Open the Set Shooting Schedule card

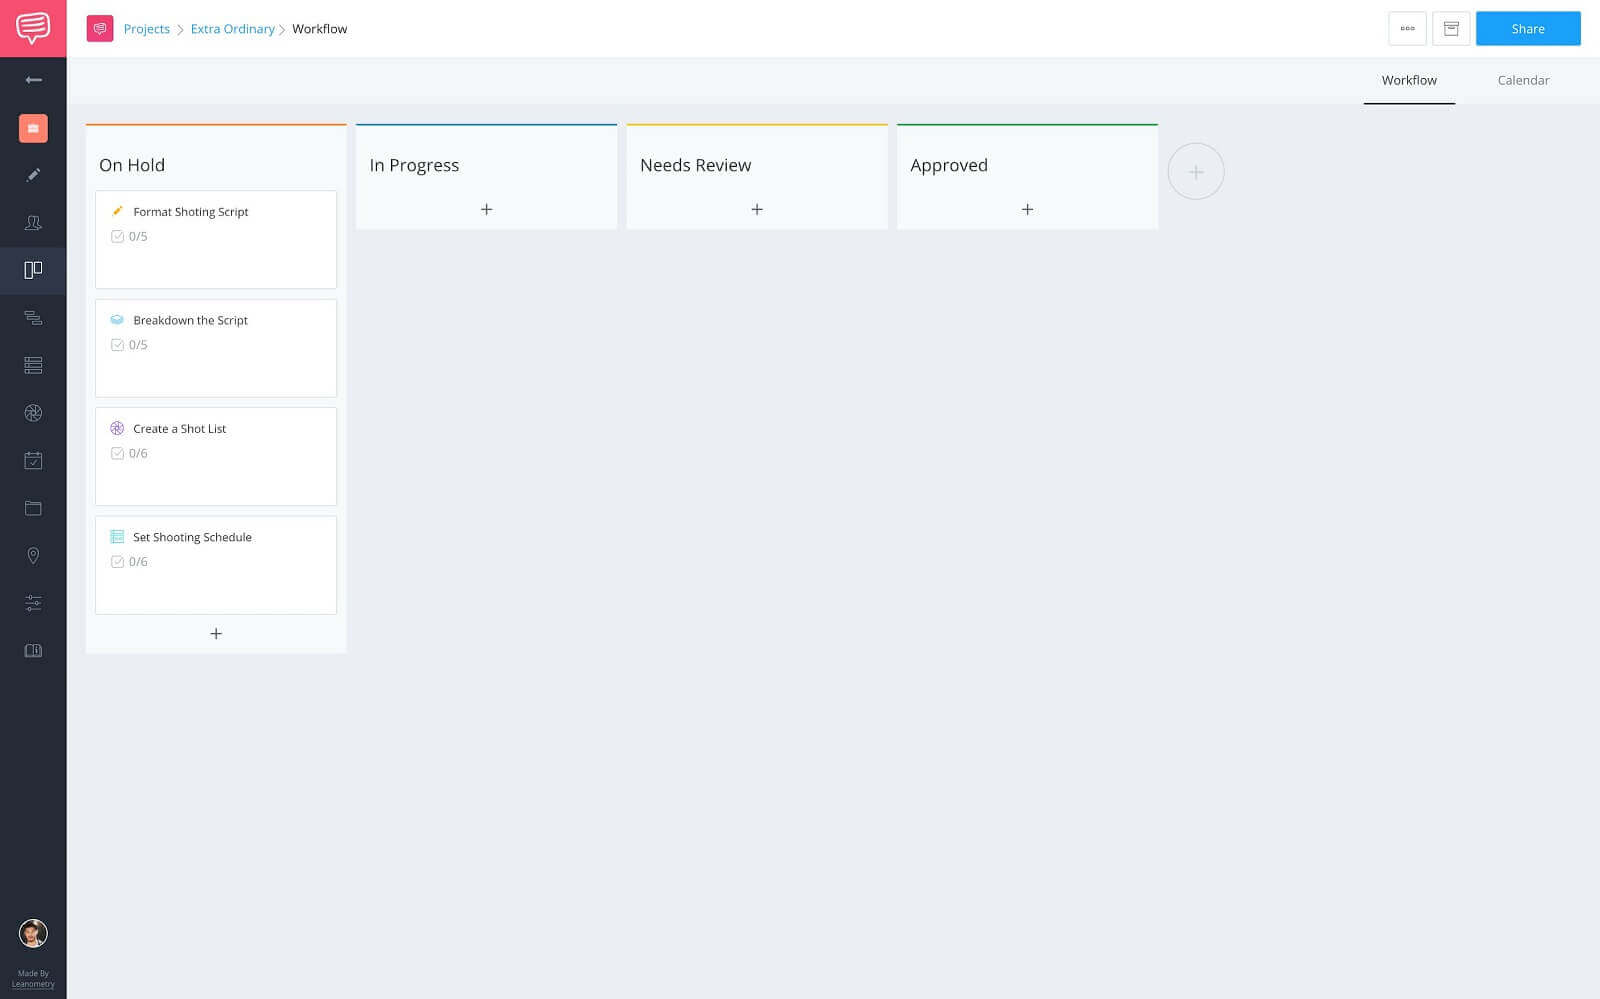216,565
